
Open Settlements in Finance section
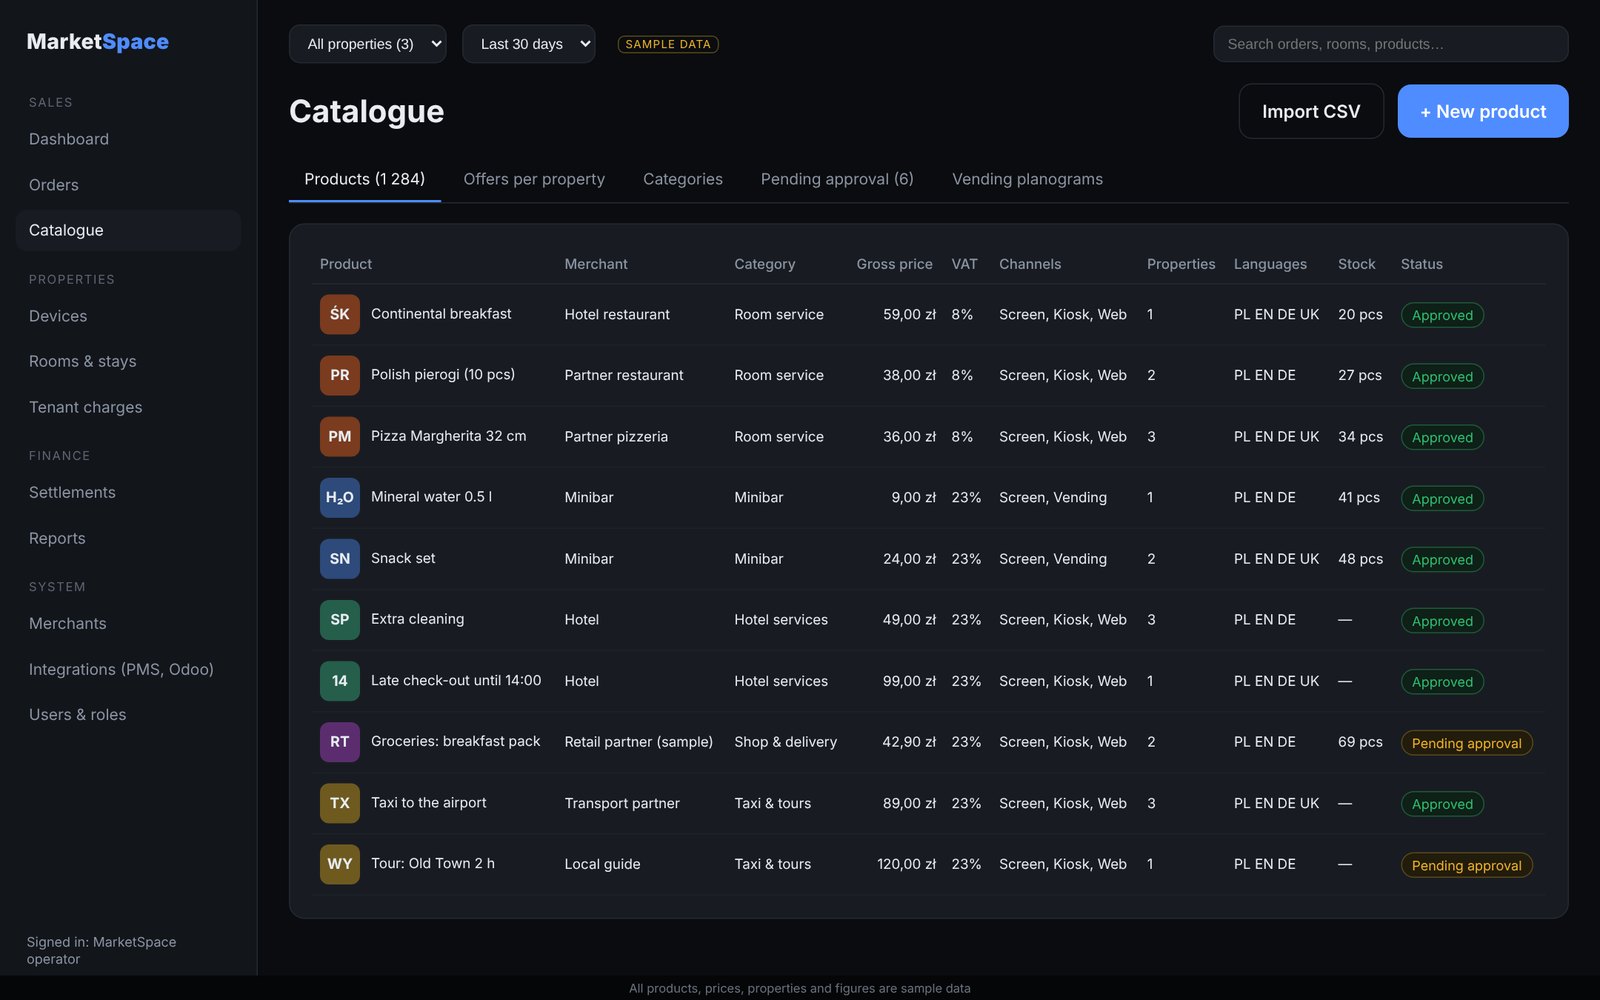point(128,492)
